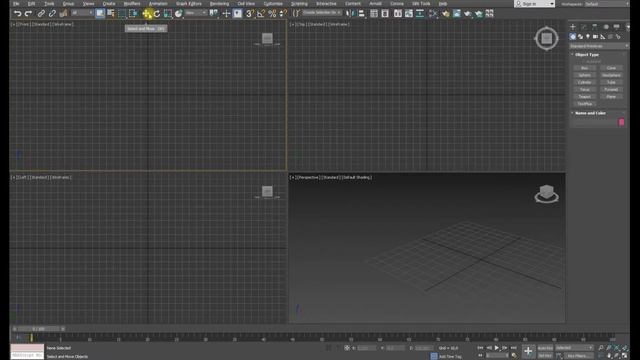Click the Render Production teapot icon
The width and height of the screenshot is (640, 360).
(467, 14)
